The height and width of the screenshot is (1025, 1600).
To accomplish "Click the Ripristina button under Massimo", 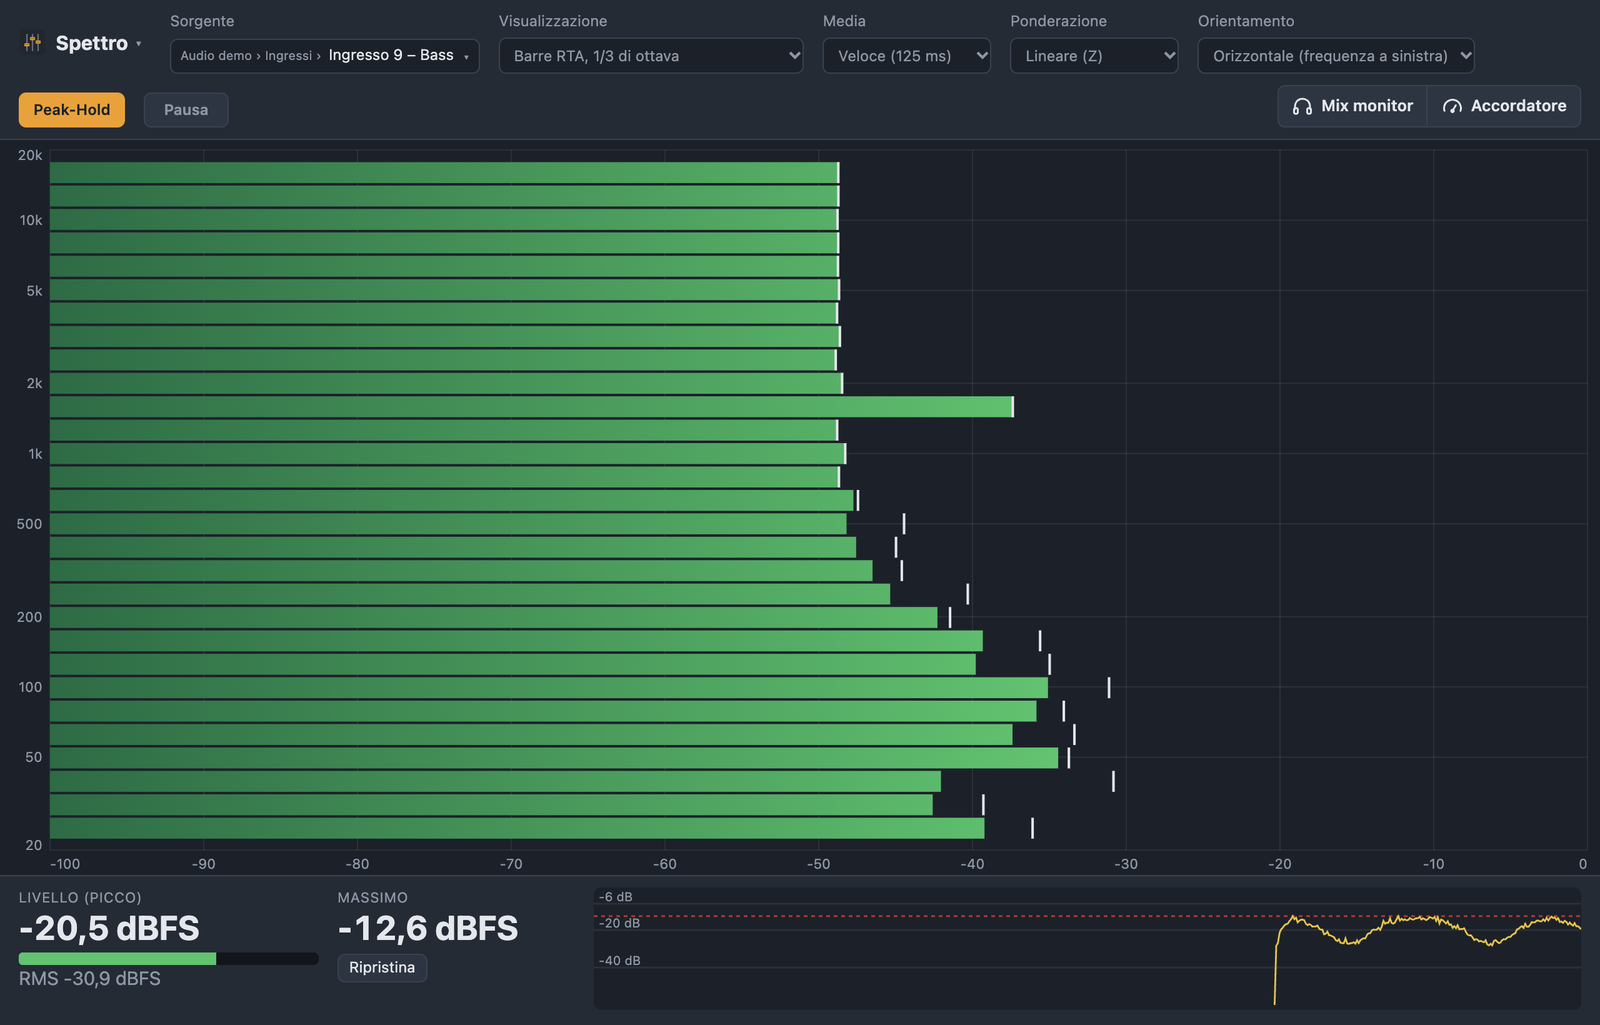I will tap(382, 968).
